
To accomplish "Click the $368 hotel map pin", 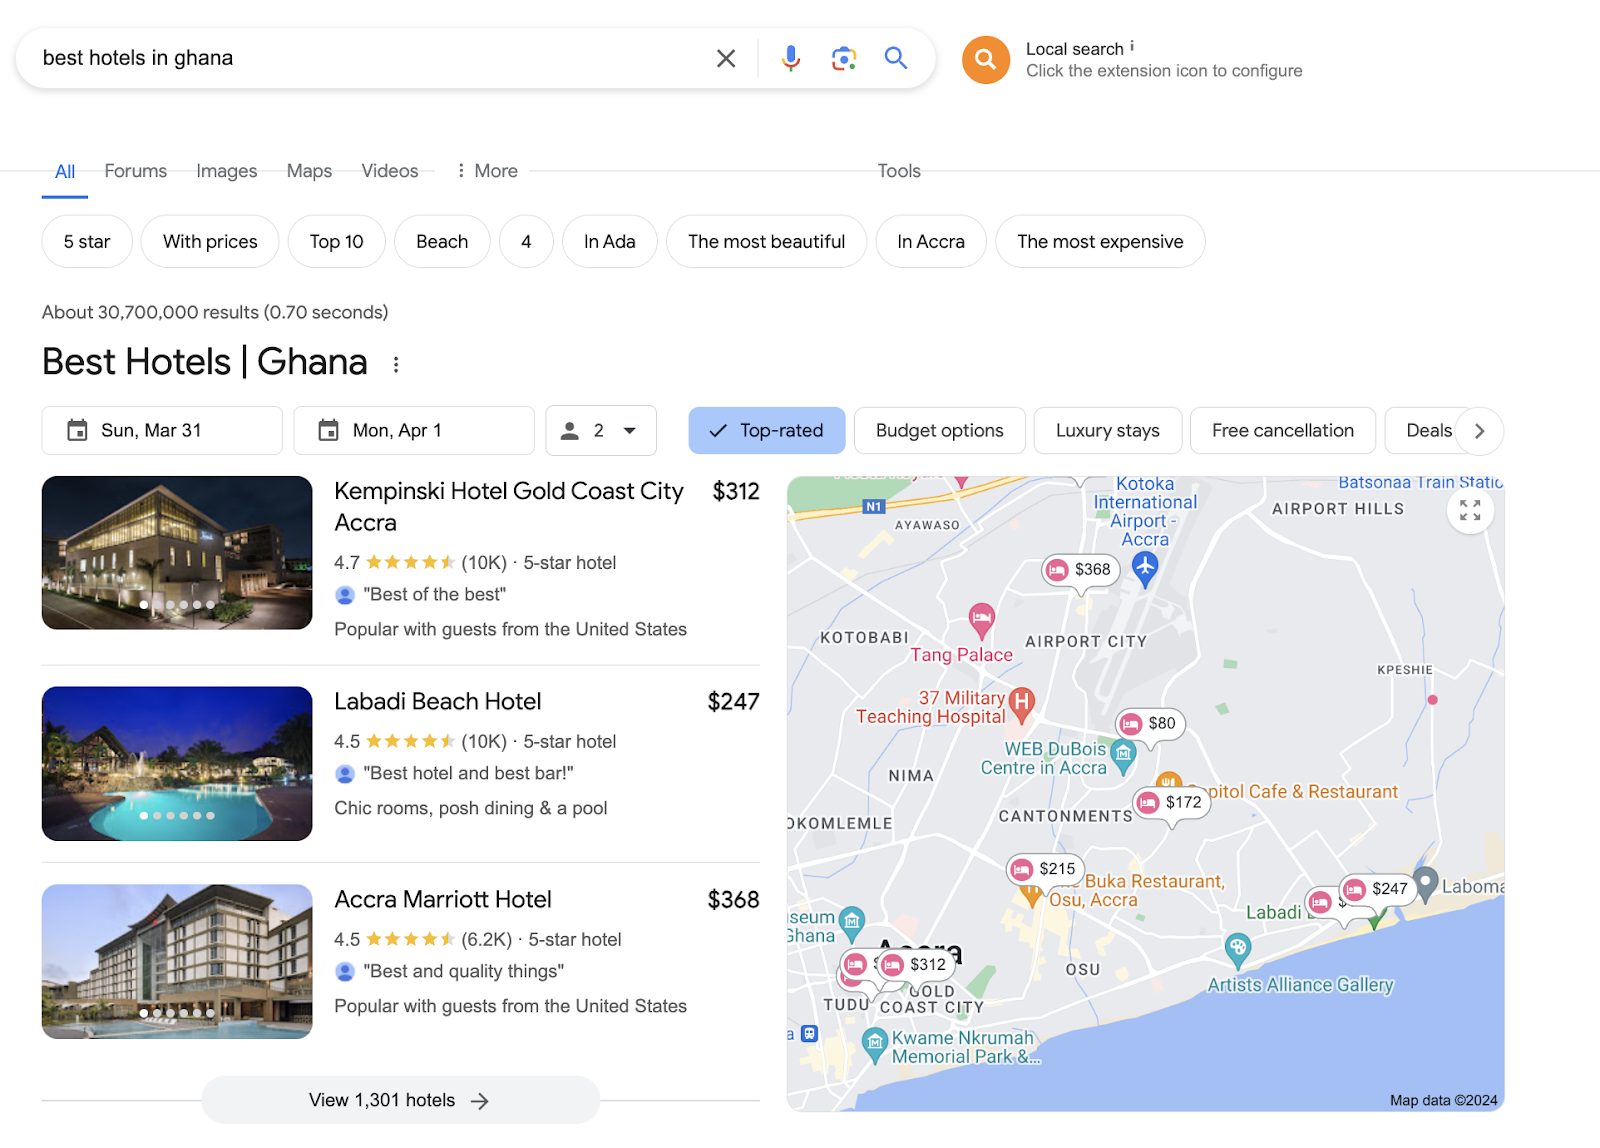I will click(x=1079, y=570).
